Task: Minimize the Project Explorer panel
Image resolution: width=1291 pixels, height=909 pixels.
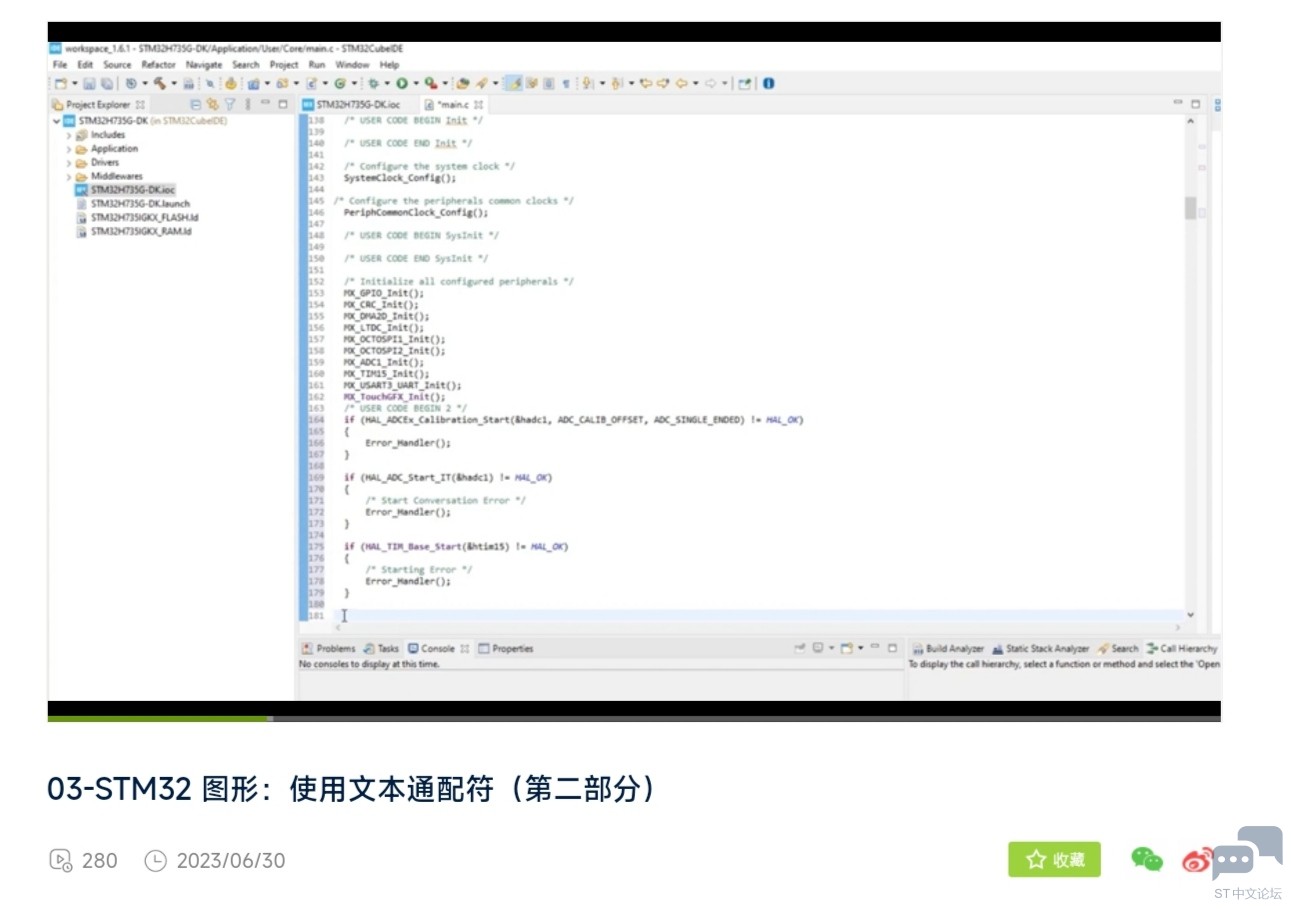Action: point(266,104)
